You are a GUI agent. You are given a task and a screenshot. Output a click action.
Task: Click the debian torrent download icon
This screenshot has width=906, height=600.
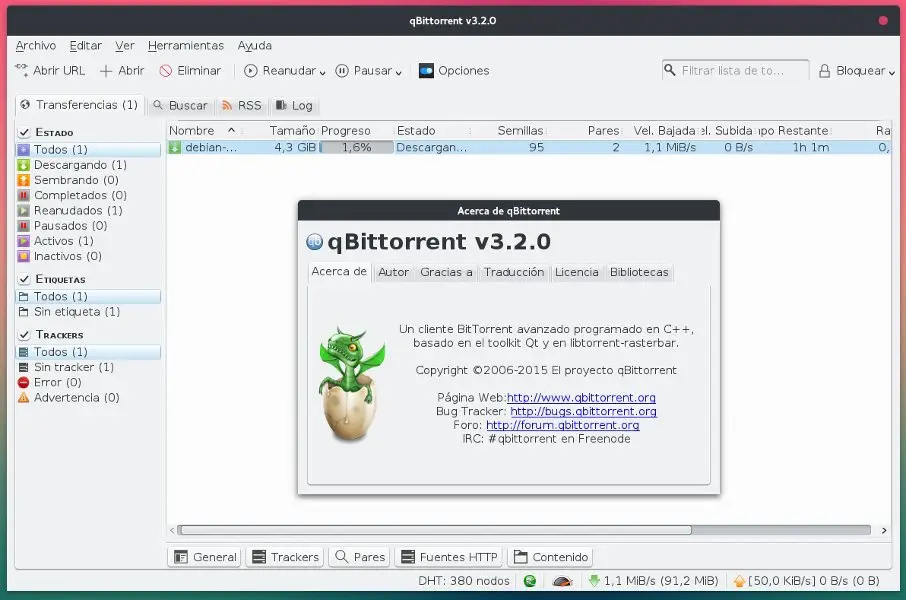[174, 147]
